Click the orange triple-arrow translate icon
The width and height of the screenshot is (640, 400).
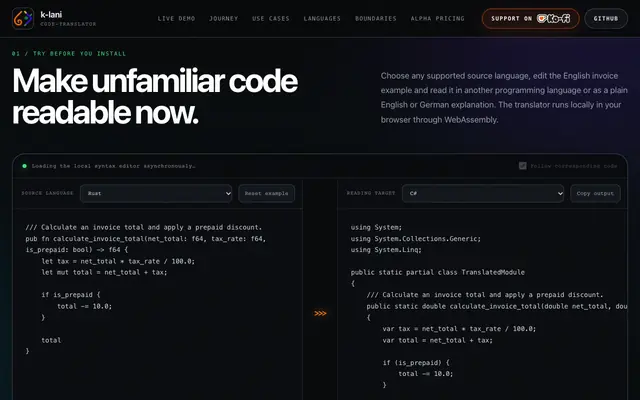click(x=320, y=313)
